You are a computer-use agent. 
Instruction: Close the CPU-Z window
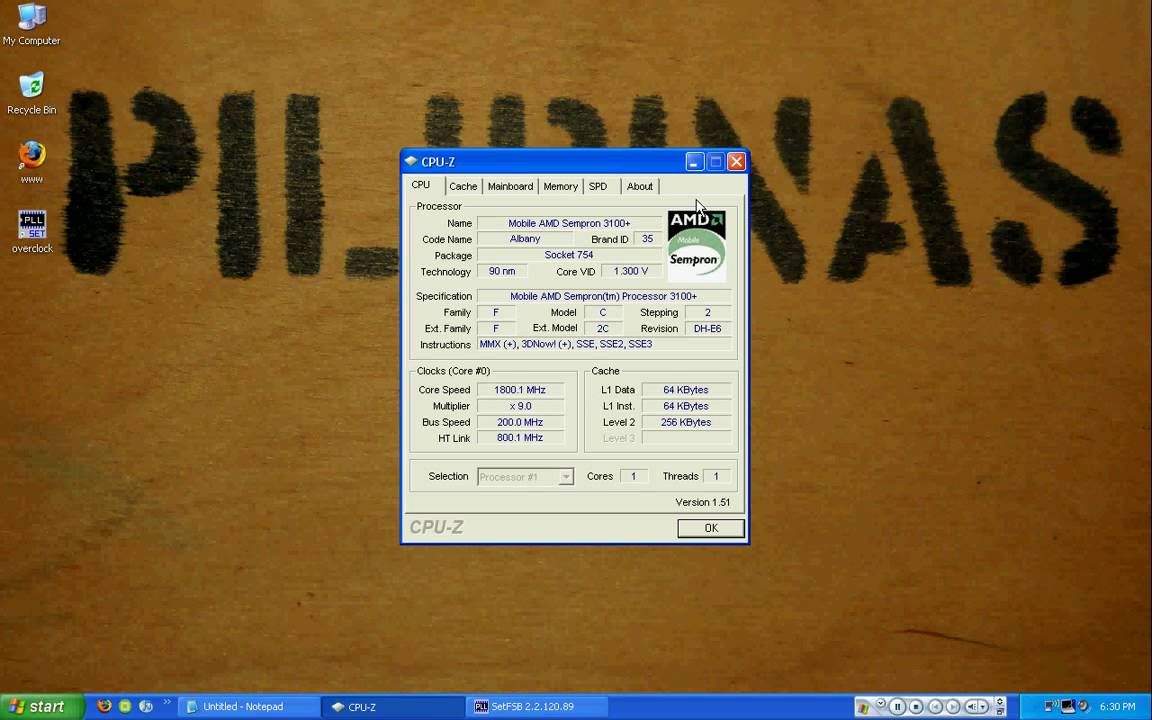[x=736, y=162]
